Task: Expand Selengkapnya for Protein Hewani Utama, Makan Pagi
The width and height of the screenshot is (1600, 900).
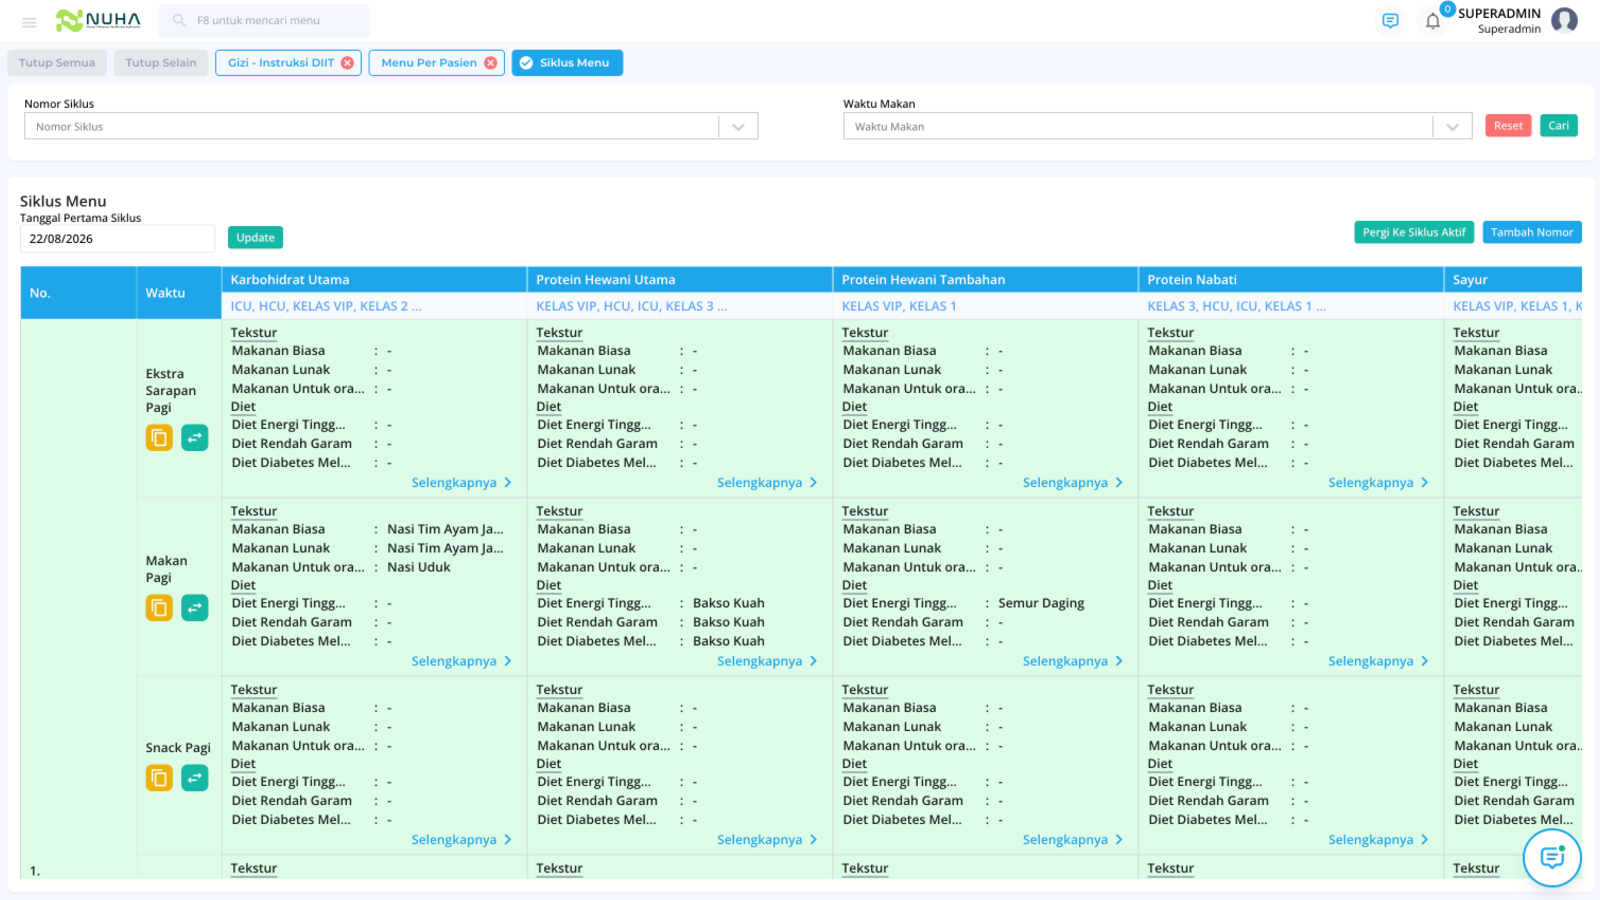Action: click(x=767, y=661)
